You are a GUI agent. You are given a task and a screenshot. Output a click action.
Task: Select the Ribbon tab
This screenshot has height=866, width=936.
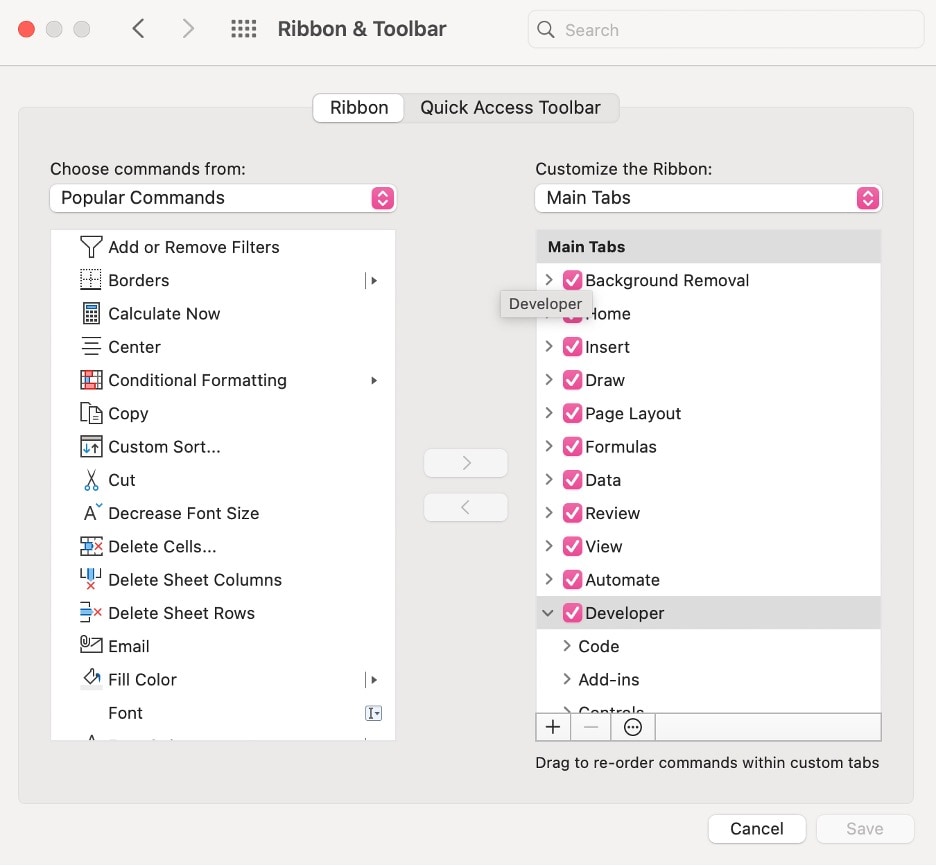tap(359, 108)
